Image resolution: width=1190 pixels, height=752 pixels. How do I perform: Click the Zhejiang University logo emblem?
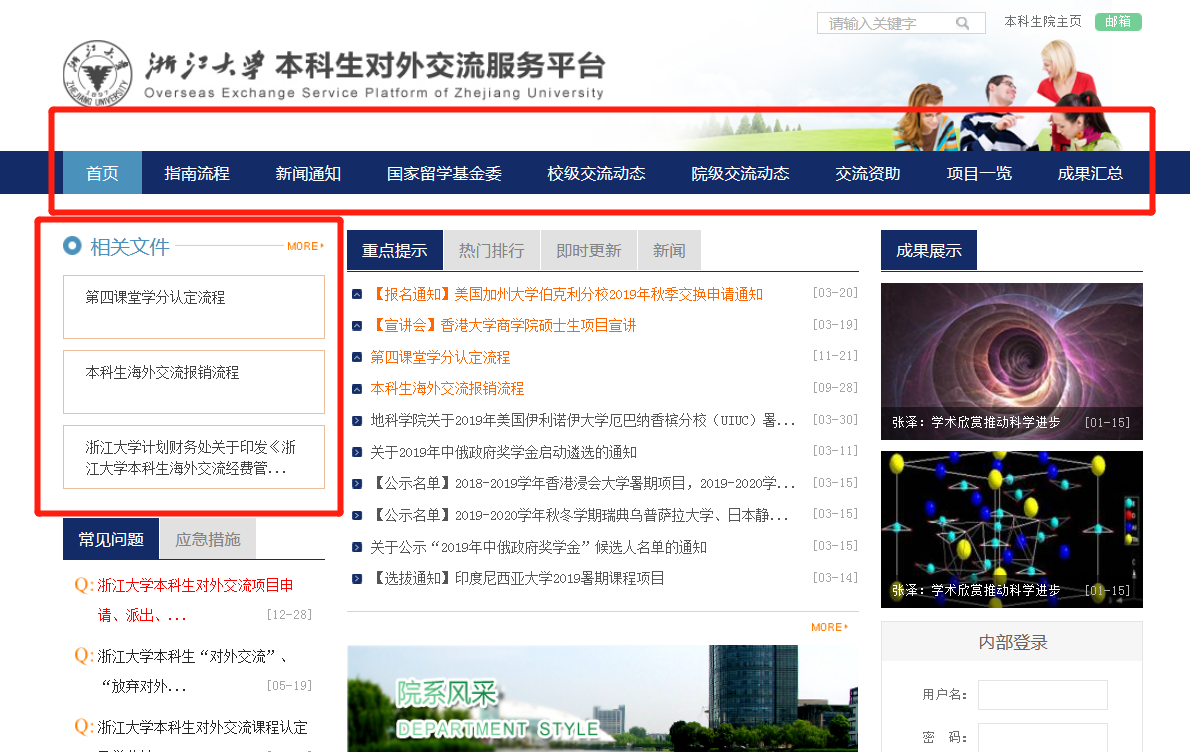point(96,75)
